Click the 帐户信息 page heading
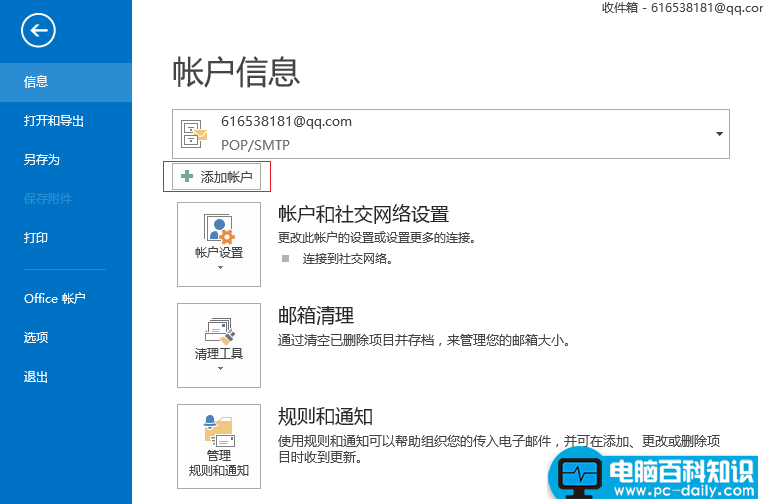Viewport: 763px width, 504px height. [236, 72]
